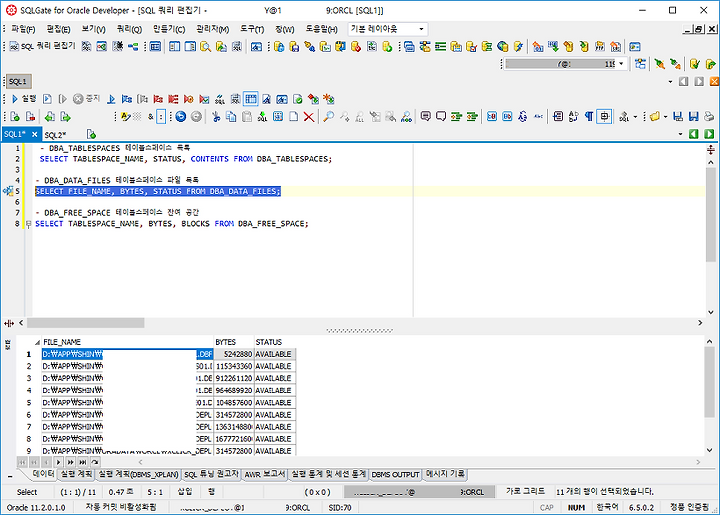Click the new page icon with green dot
720x515 pixels.
click(x=15, y=117)
